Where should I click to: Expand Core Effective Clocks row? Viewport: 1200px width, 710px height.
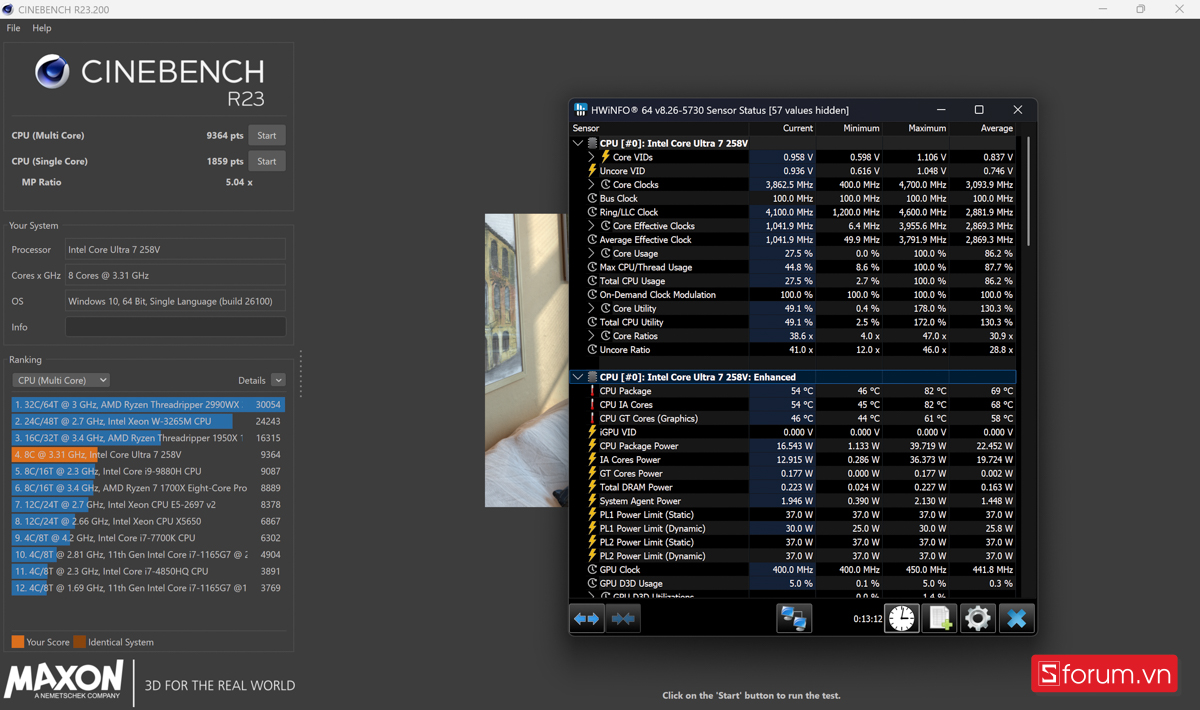(x=591, y=226)
